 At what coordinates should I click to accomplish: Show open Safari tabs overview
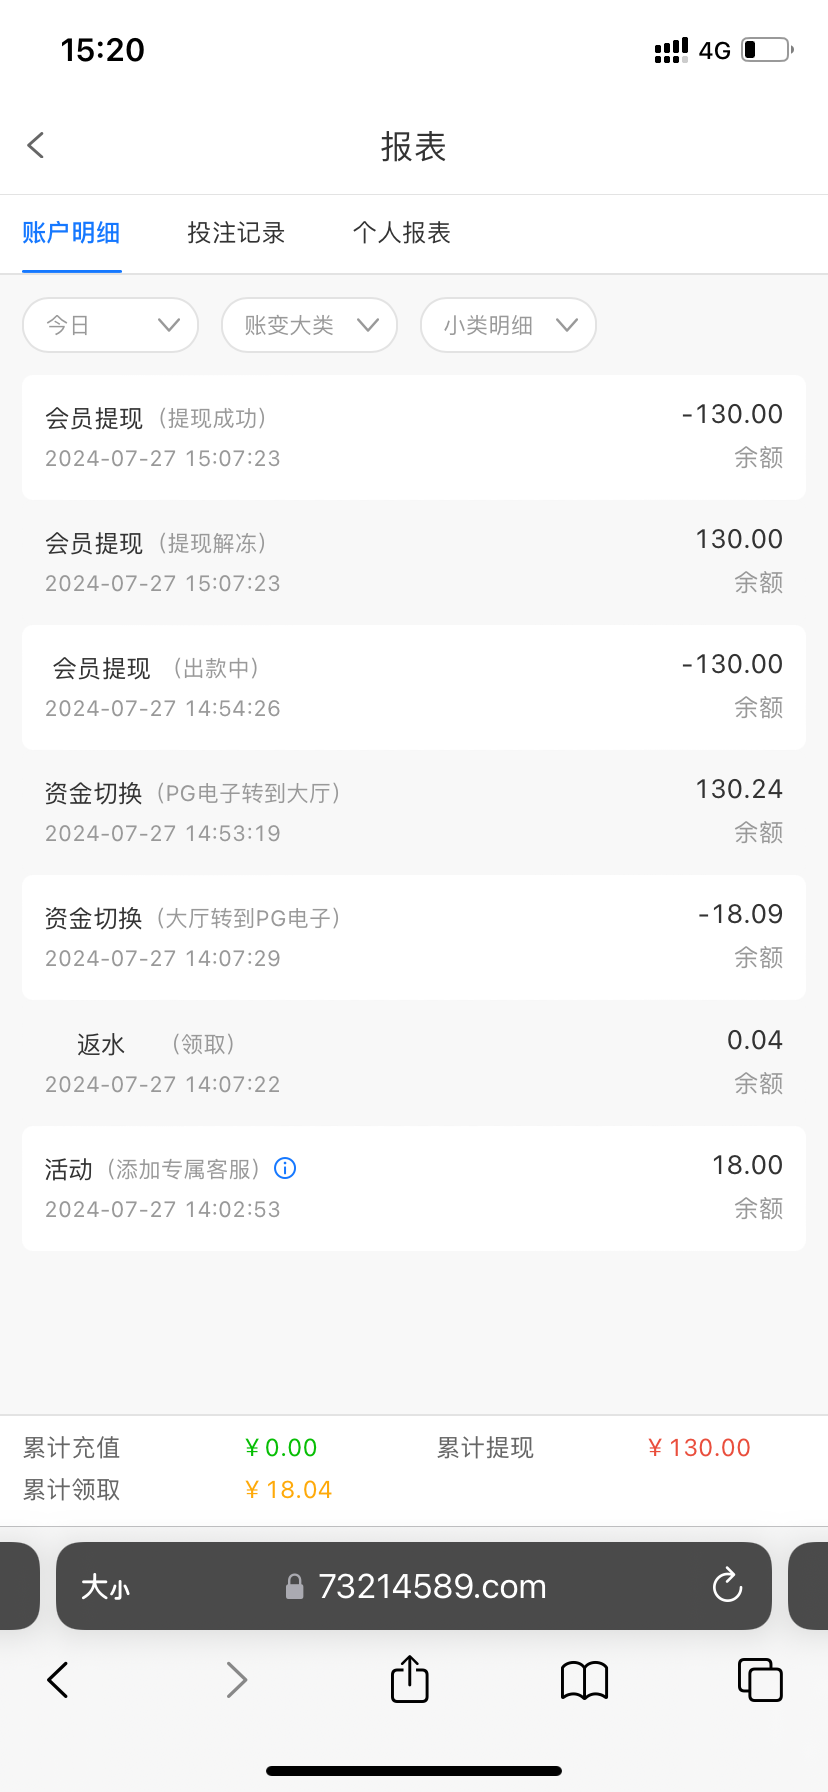click(x=759, y=1680)
